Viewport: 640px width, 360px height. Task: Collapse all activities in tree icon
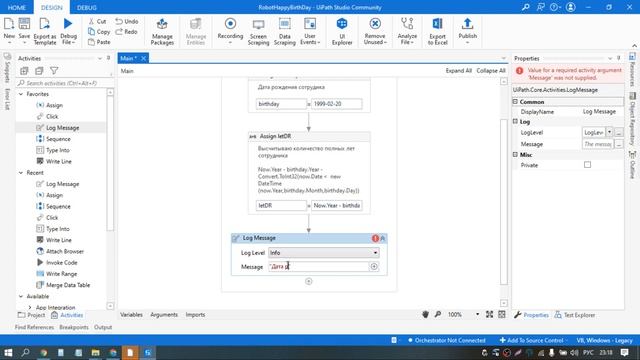tap(39, 71)
